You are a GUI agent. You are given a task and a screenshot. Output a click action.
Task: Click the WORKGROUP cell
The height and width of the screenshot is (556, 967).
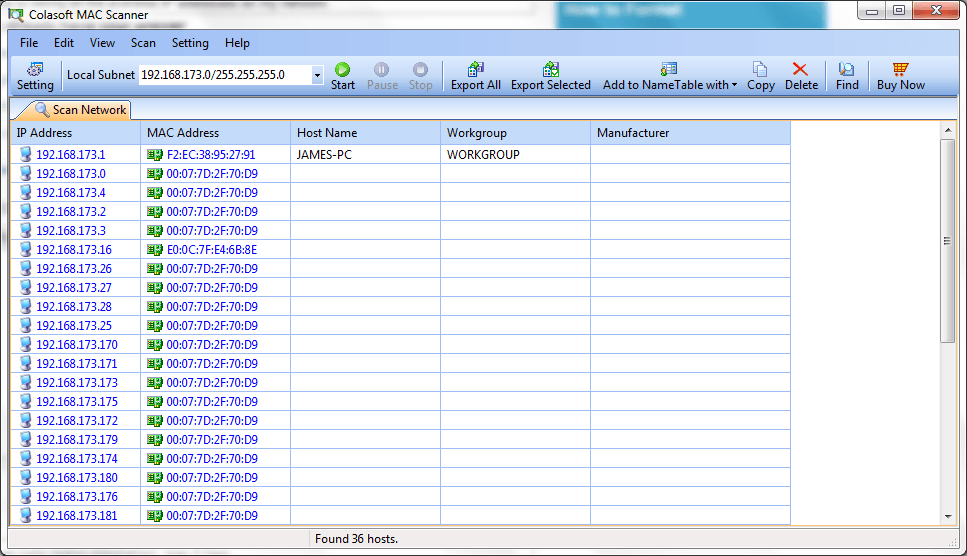pyautogui.click(x=515, y=155)
